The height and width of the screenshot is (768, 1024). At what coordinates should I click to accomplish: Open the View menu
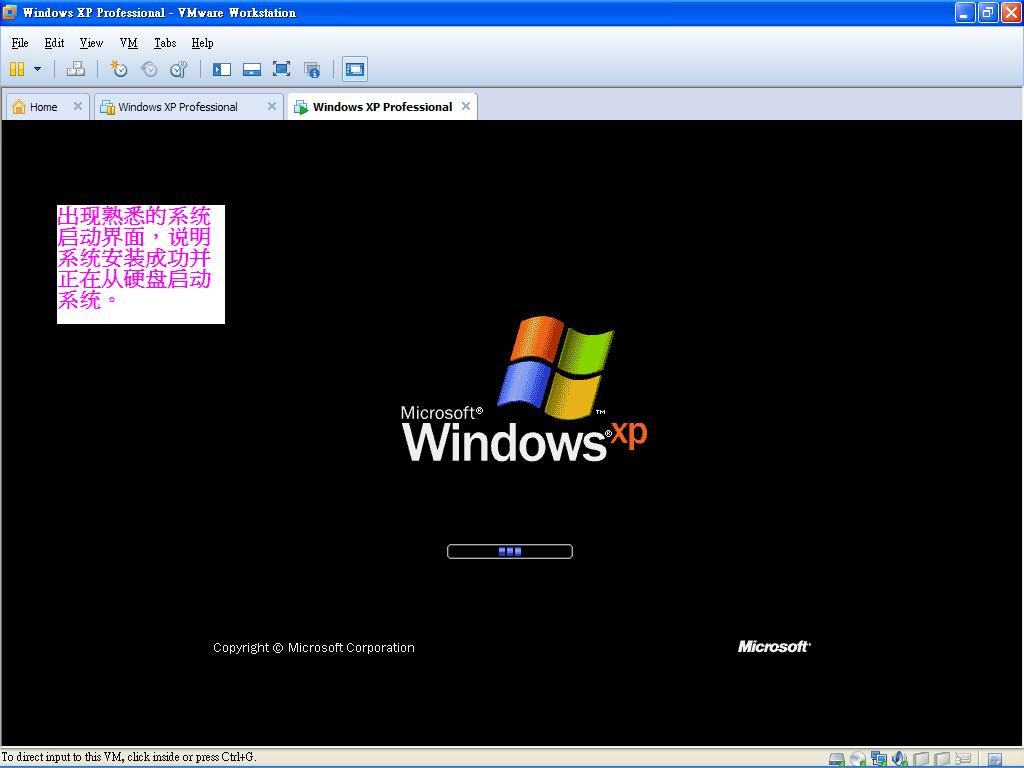91,43
